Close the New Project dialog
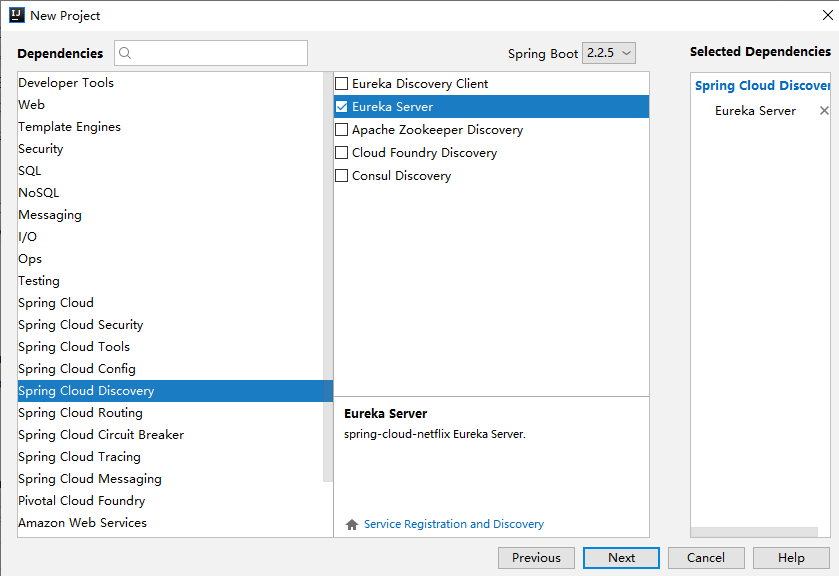The height and width of the screenshot is (576, 839). [x=827, y=15]
